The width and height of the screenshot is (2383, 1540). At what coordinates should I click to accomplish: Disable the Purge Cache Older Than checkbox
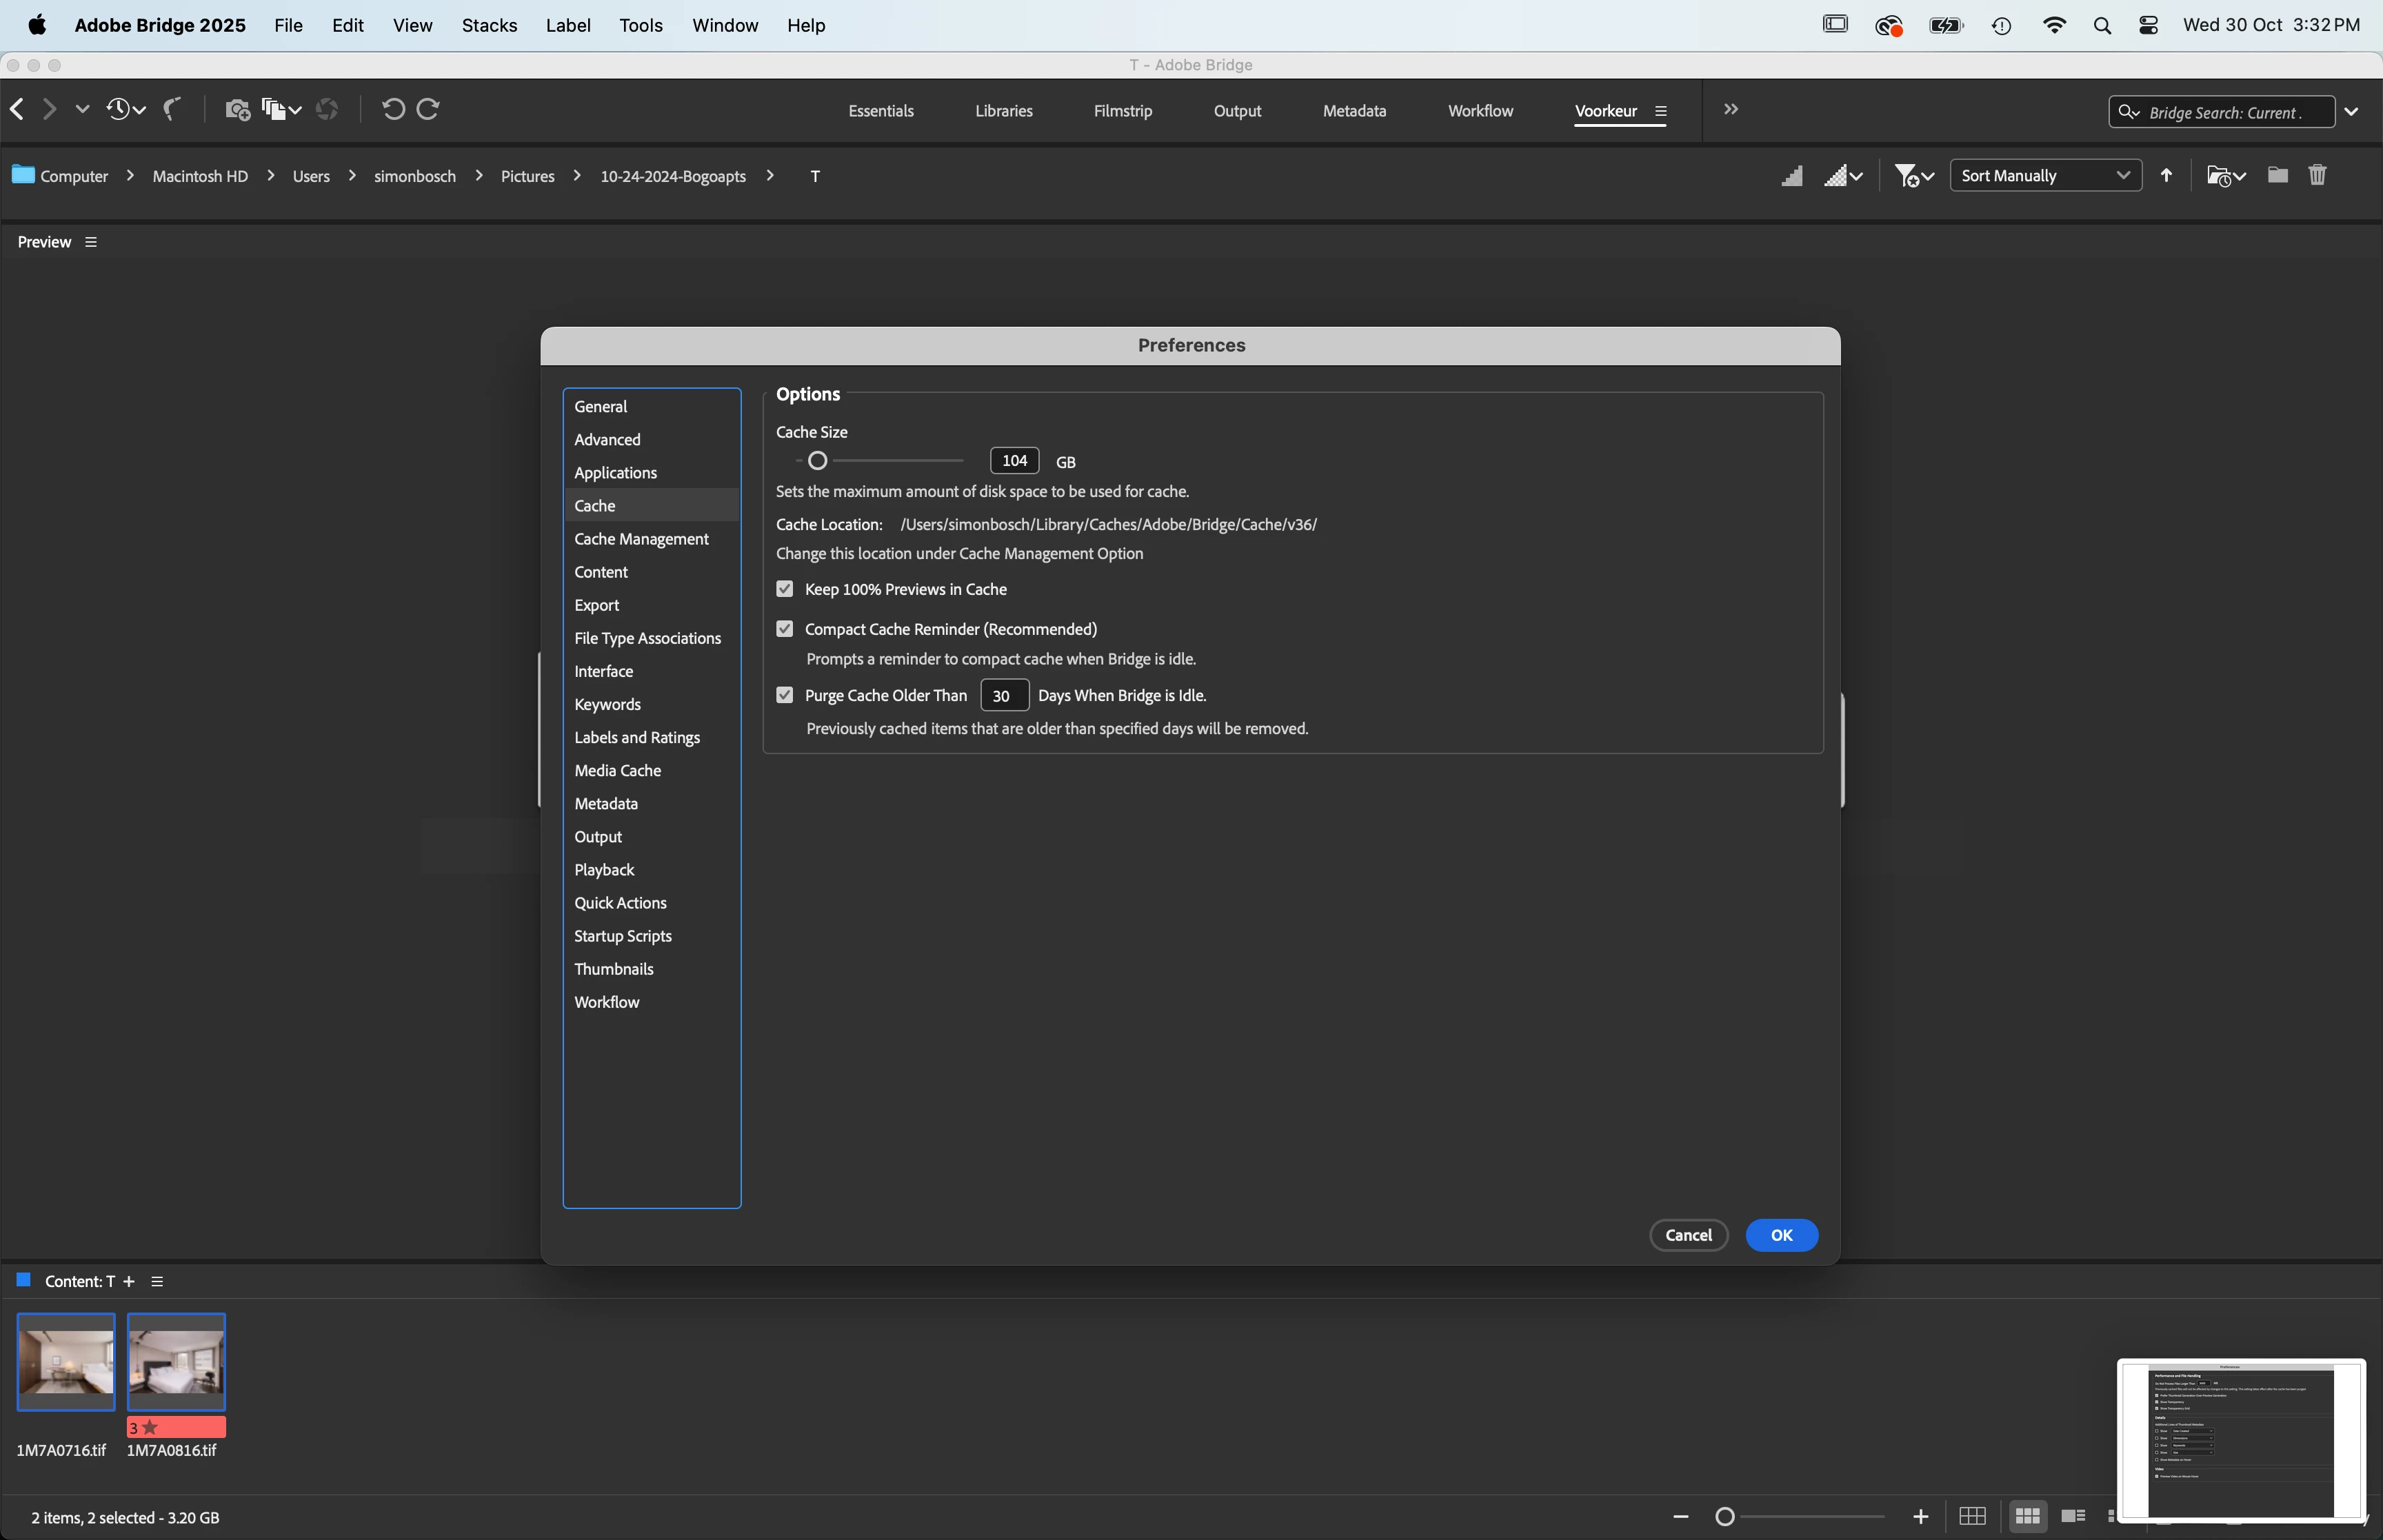point(785,695)
